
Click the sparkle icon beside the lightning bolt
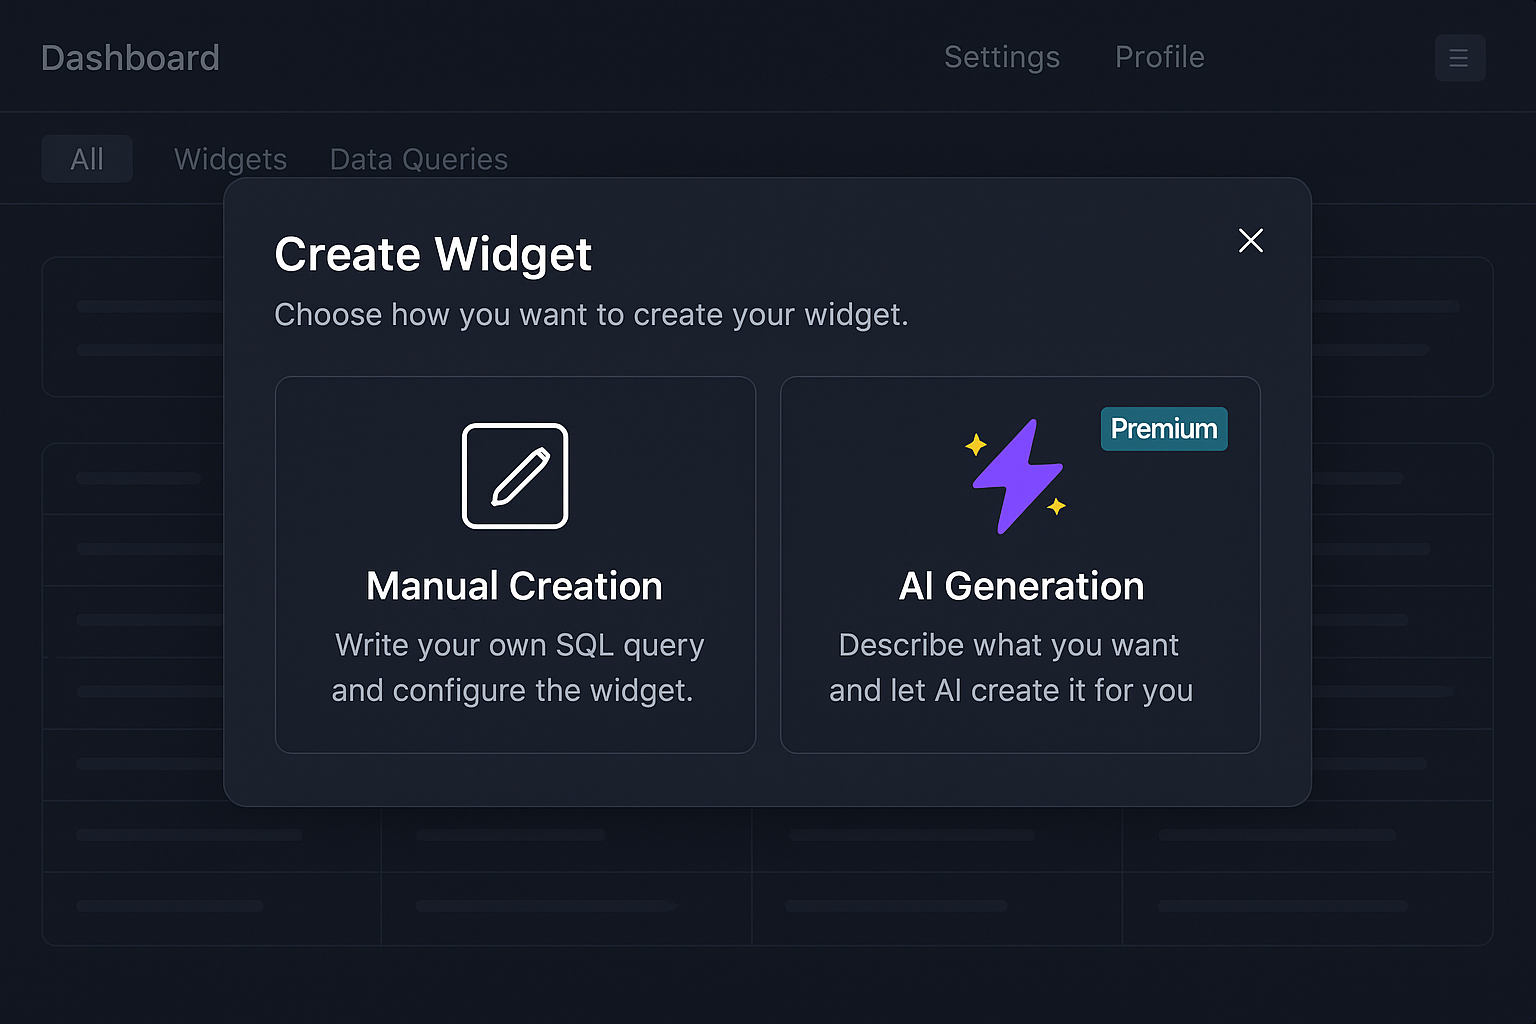[x=975, y=446]
